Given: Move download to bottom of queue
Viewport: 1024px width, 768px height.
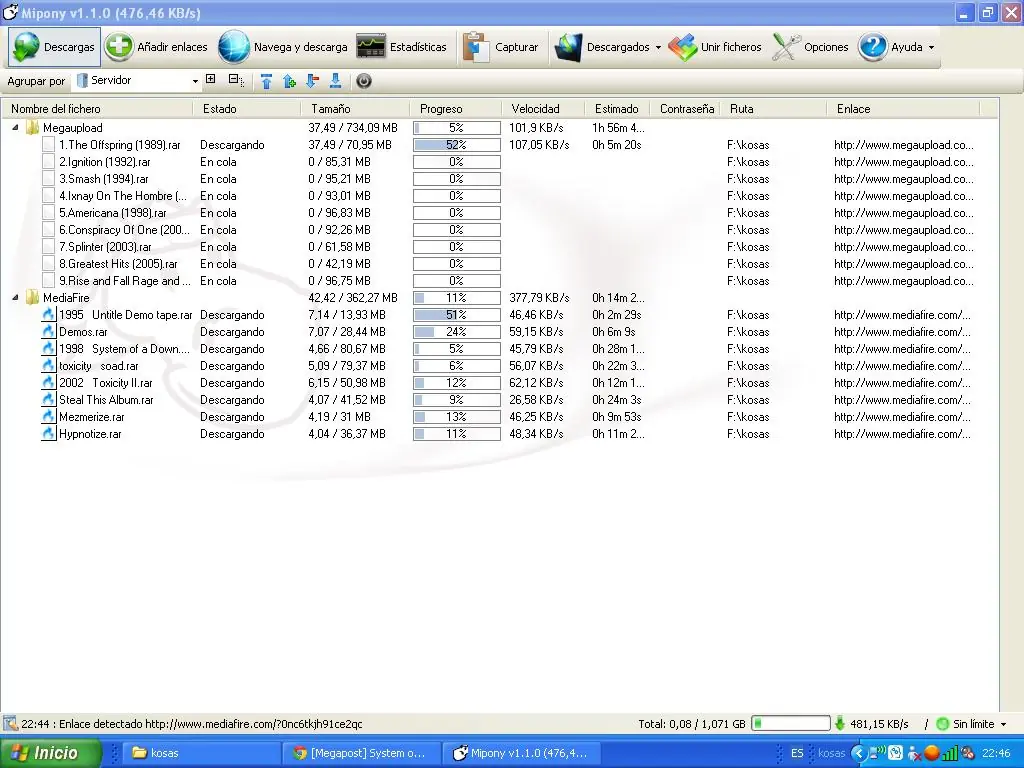Looking at the screenshot, I should pos(335,81).
